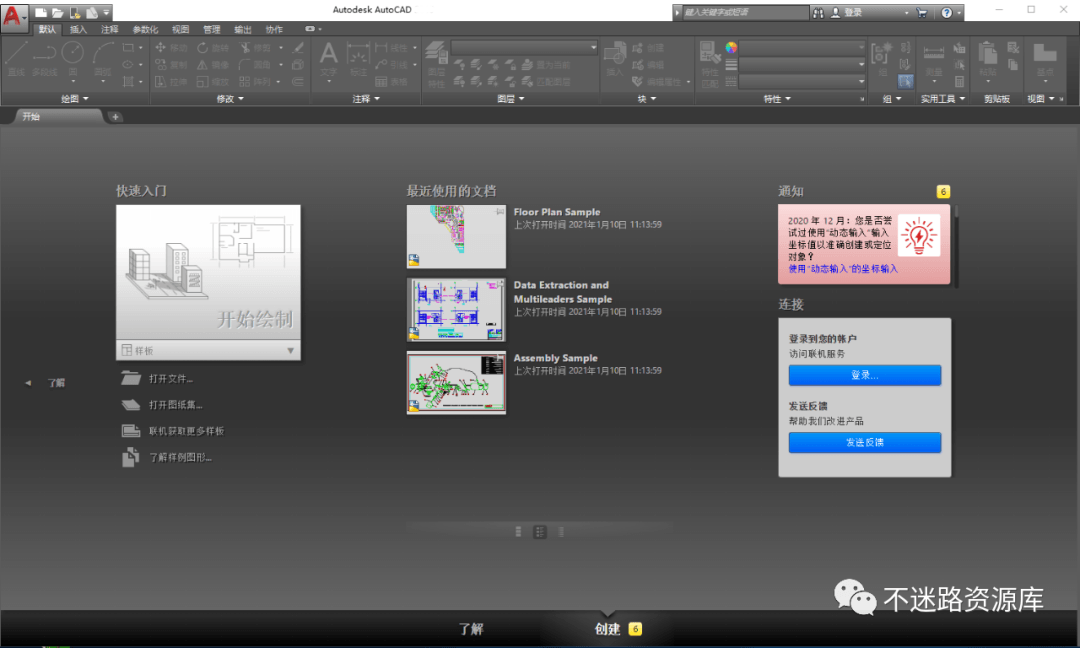This screenshot has height=648, width=1080.
Task: Click the color wheel object color swatch
Action: [x=731, y=48]
